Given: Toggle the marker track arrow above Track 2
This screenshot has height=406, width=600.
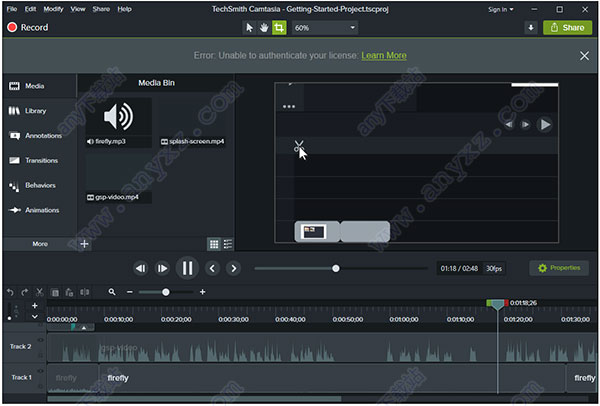Looking at the screenshot, I should (x=84, y=327).
